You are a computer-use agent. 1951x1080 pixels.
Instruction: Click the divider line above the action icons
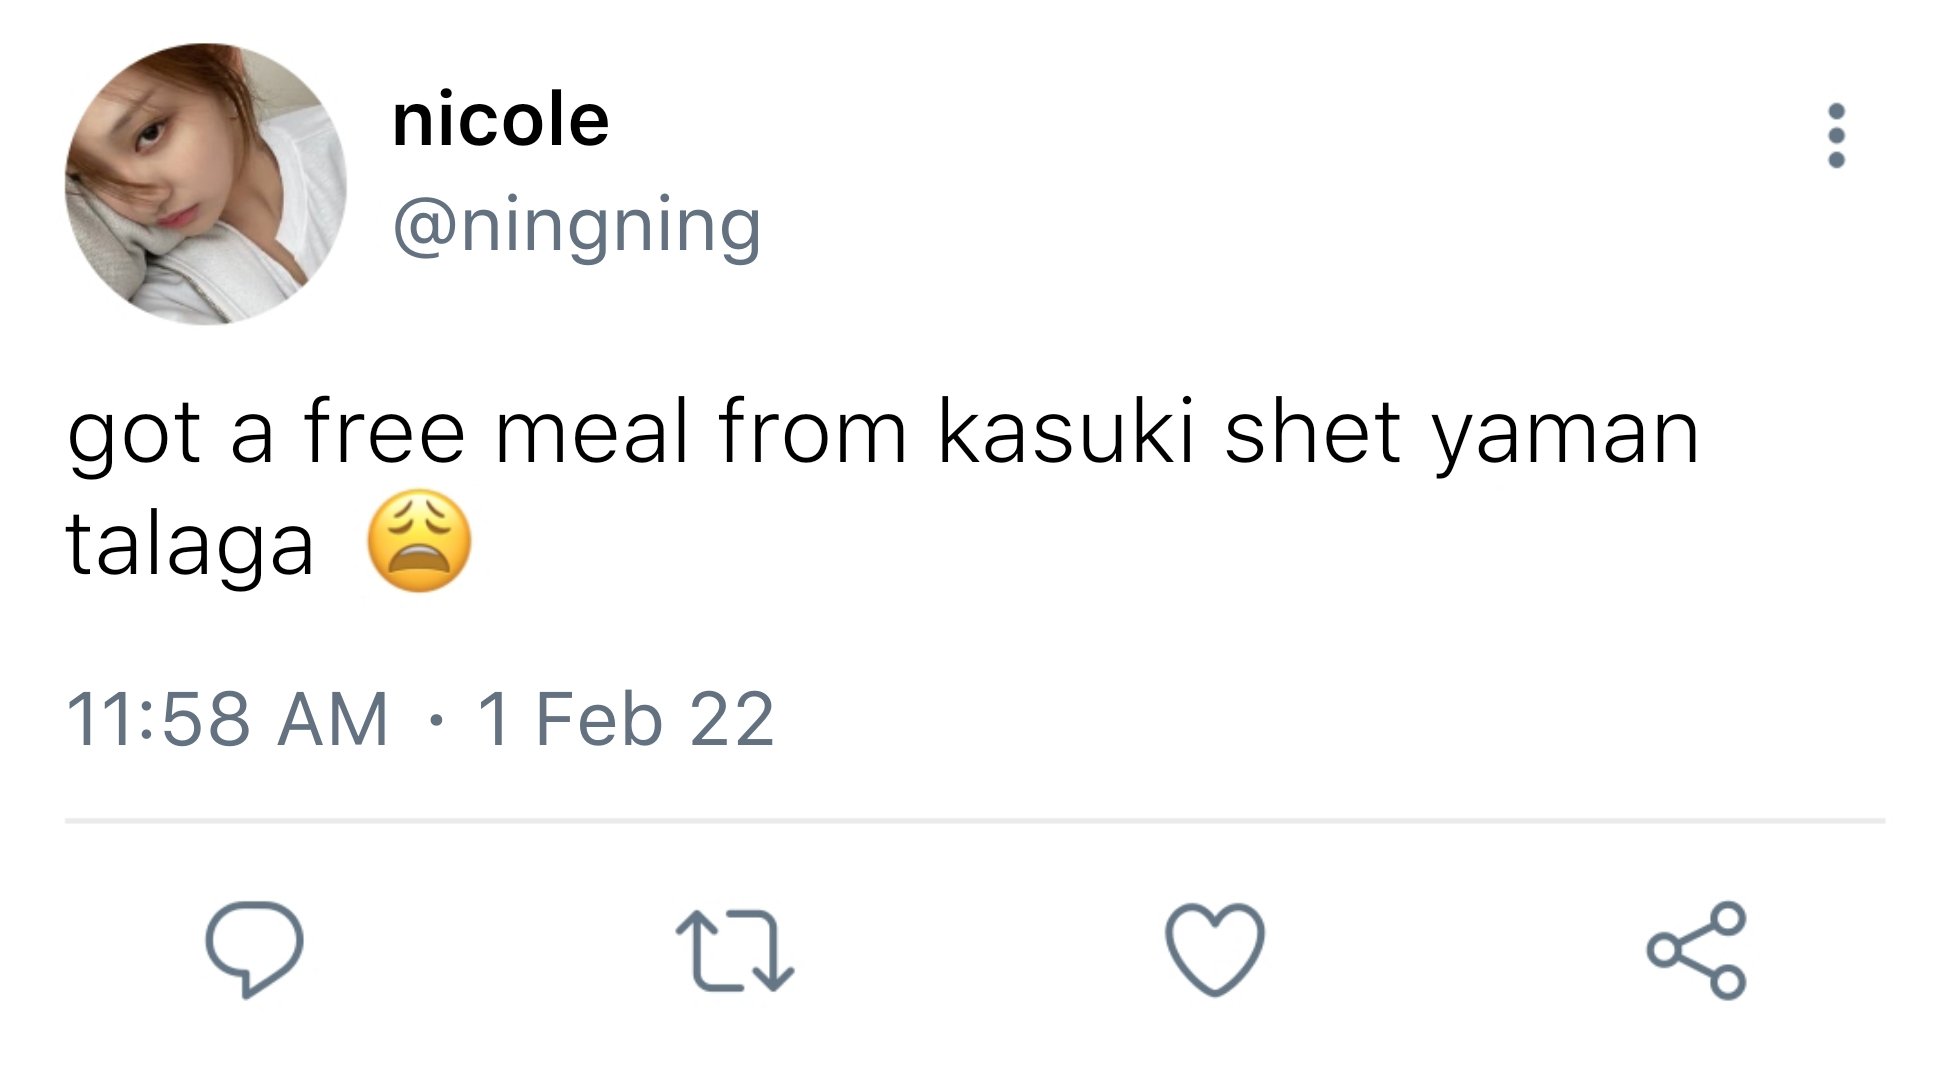click(x=975, y=821)
